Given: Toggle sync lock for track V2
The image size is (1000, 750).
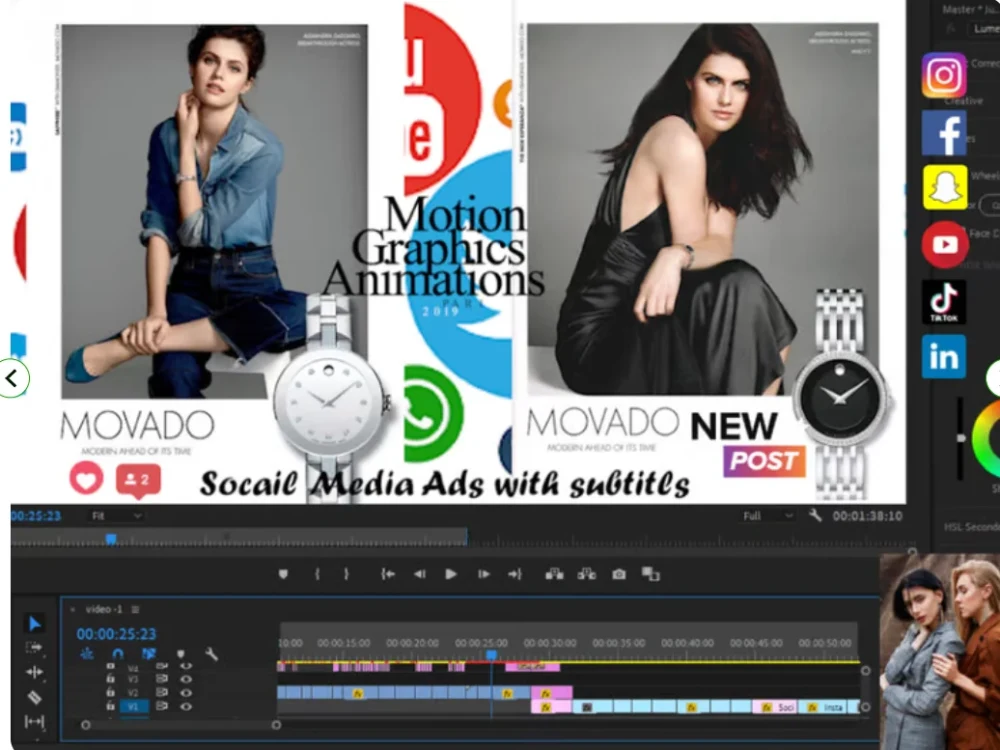Looking at the screenshot, I should tap(162, 693).
